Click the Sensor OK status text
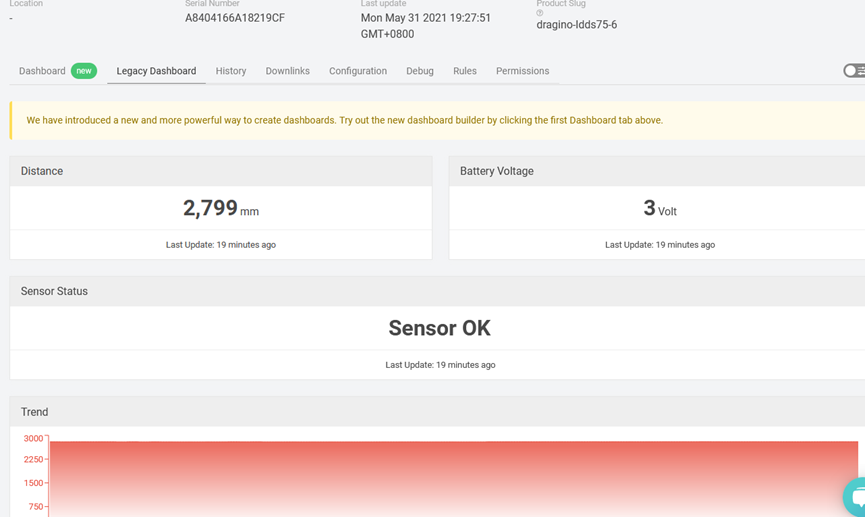The image size is (865, 517). 439,328
